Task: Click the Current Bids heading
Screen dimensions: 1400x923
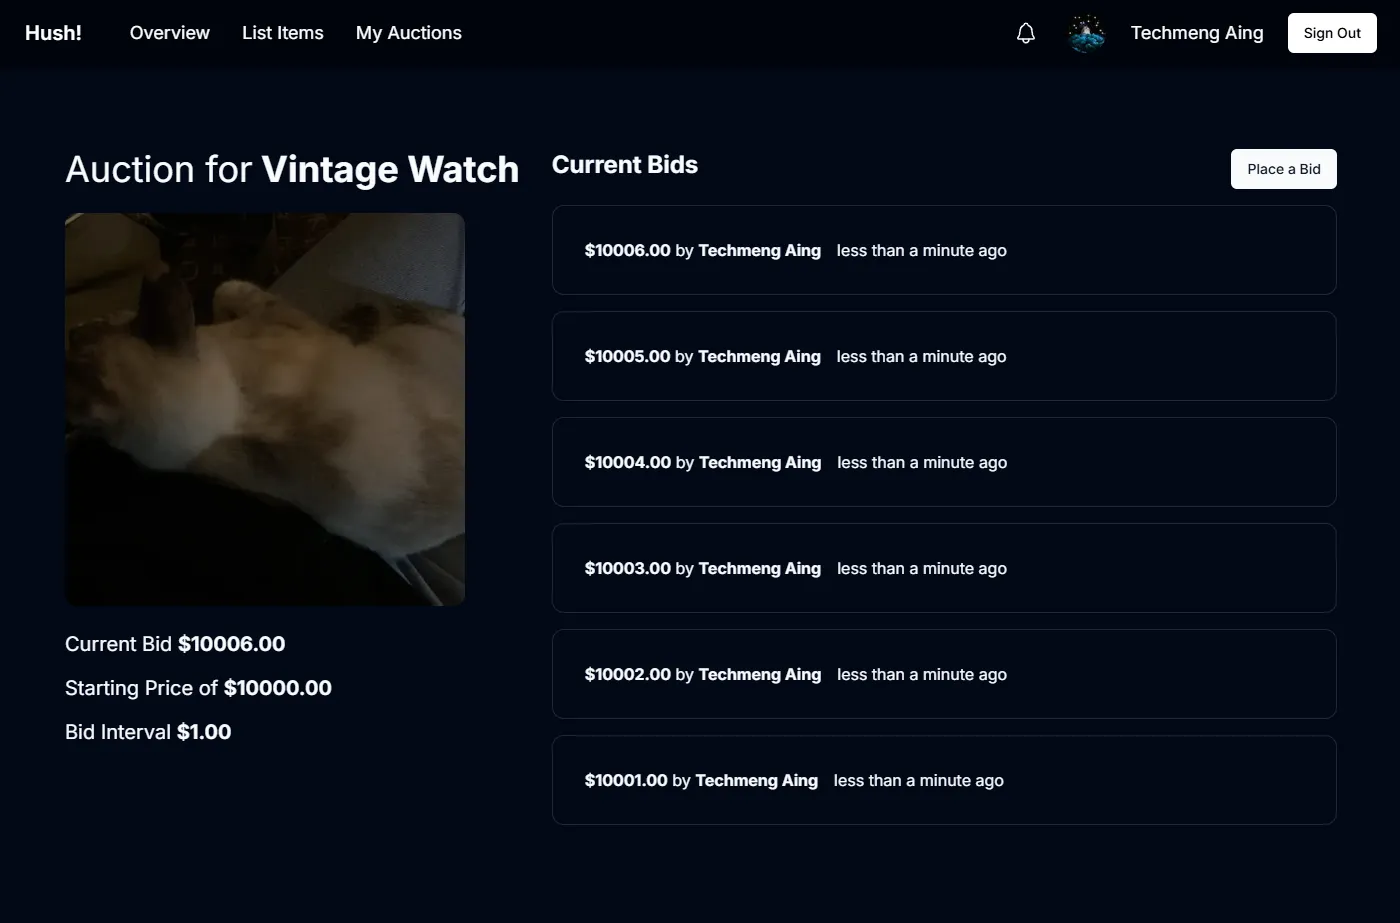Action: point(625,165)
